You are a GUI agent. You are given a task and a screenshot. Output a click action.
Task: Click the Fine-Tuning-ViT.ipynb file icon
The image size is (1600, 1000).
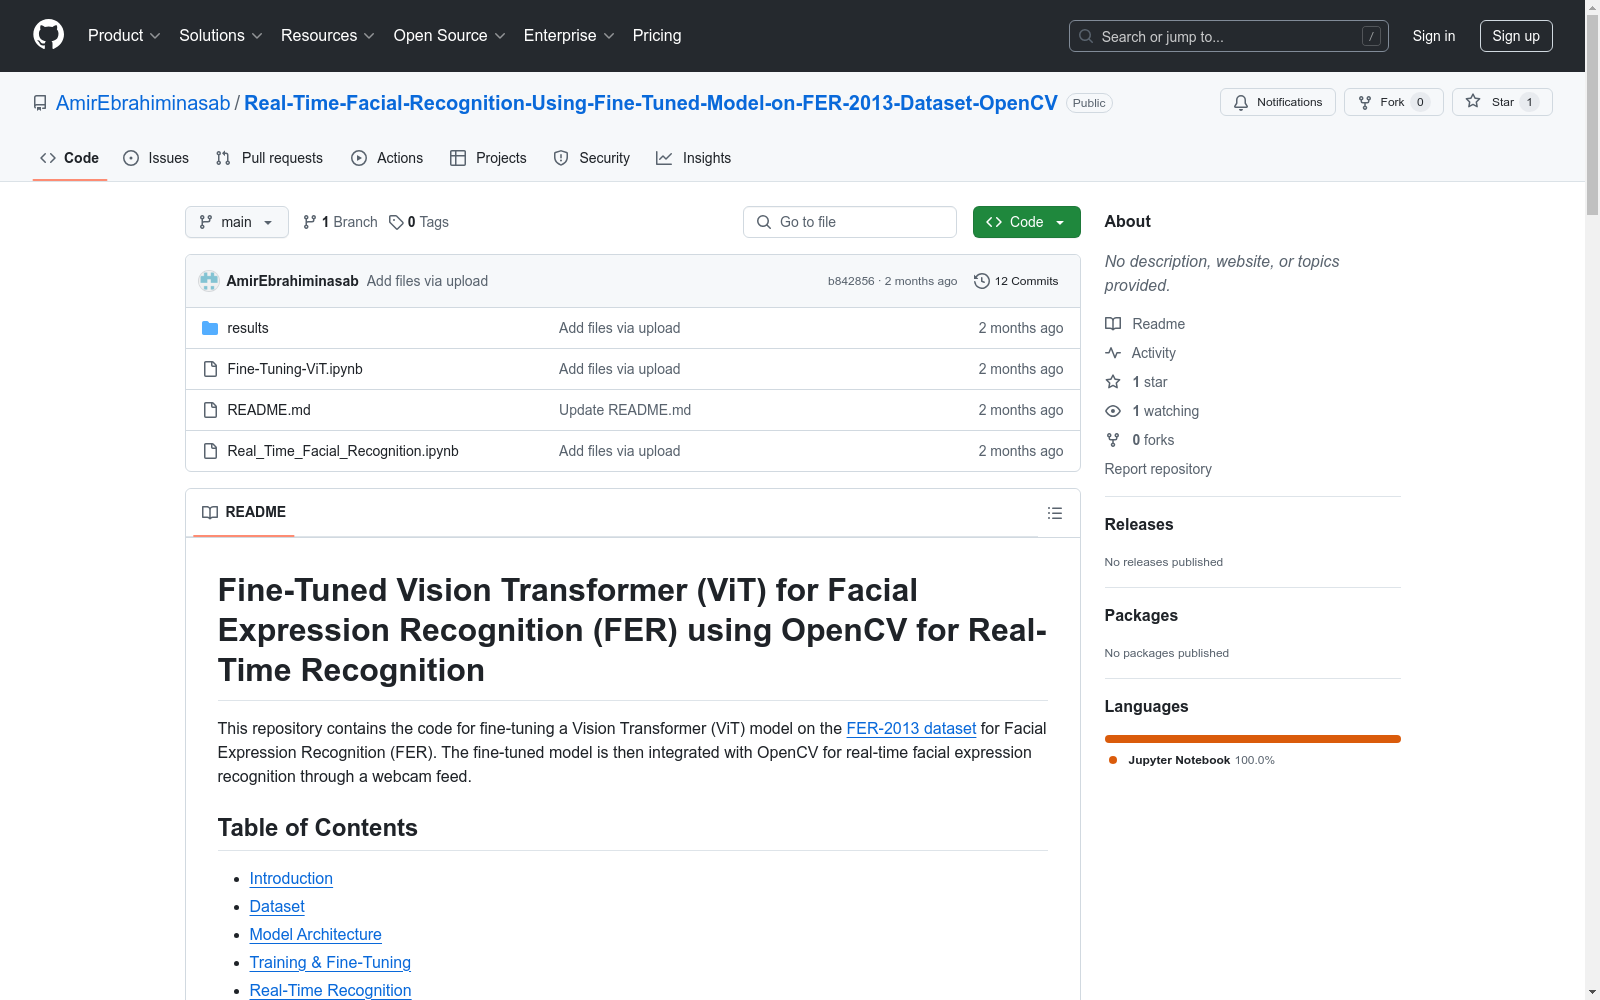point(210,369)
